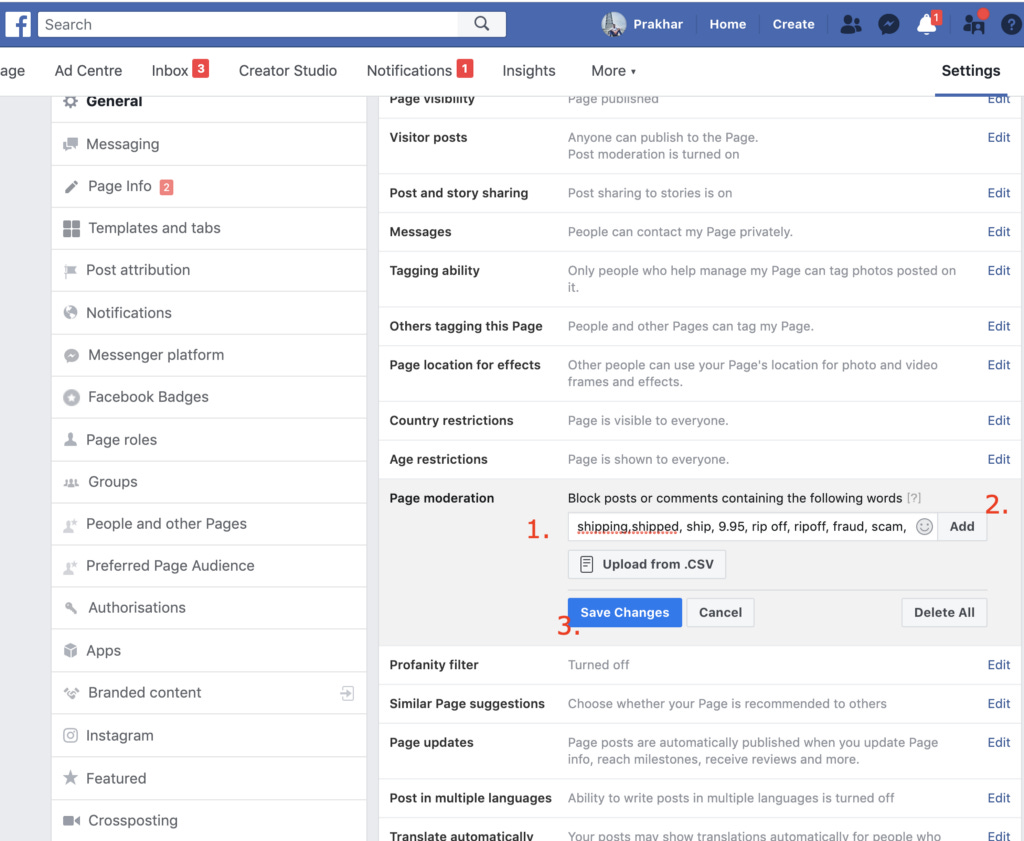Edit the Page updates setting
Viewport: 1024px width, 841px height.
tap(999, 742)
